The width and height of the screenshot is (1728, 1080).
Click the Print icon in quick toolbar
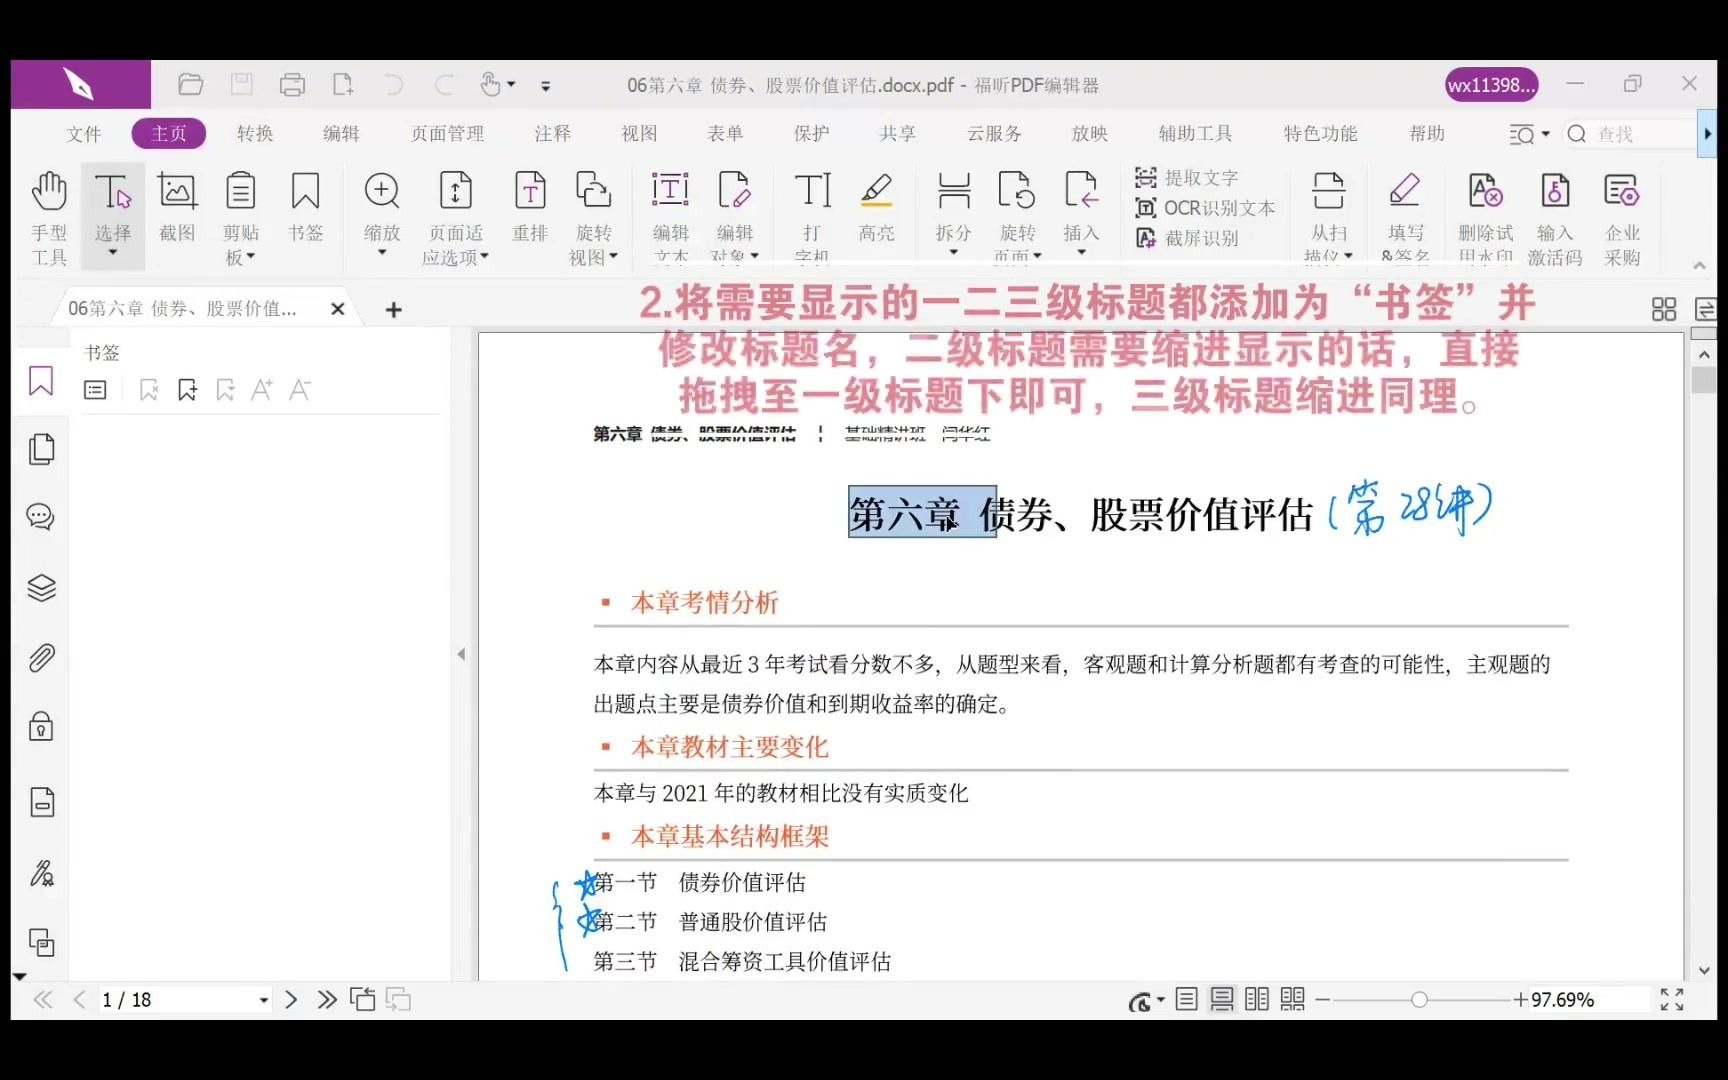coord(292,85)
